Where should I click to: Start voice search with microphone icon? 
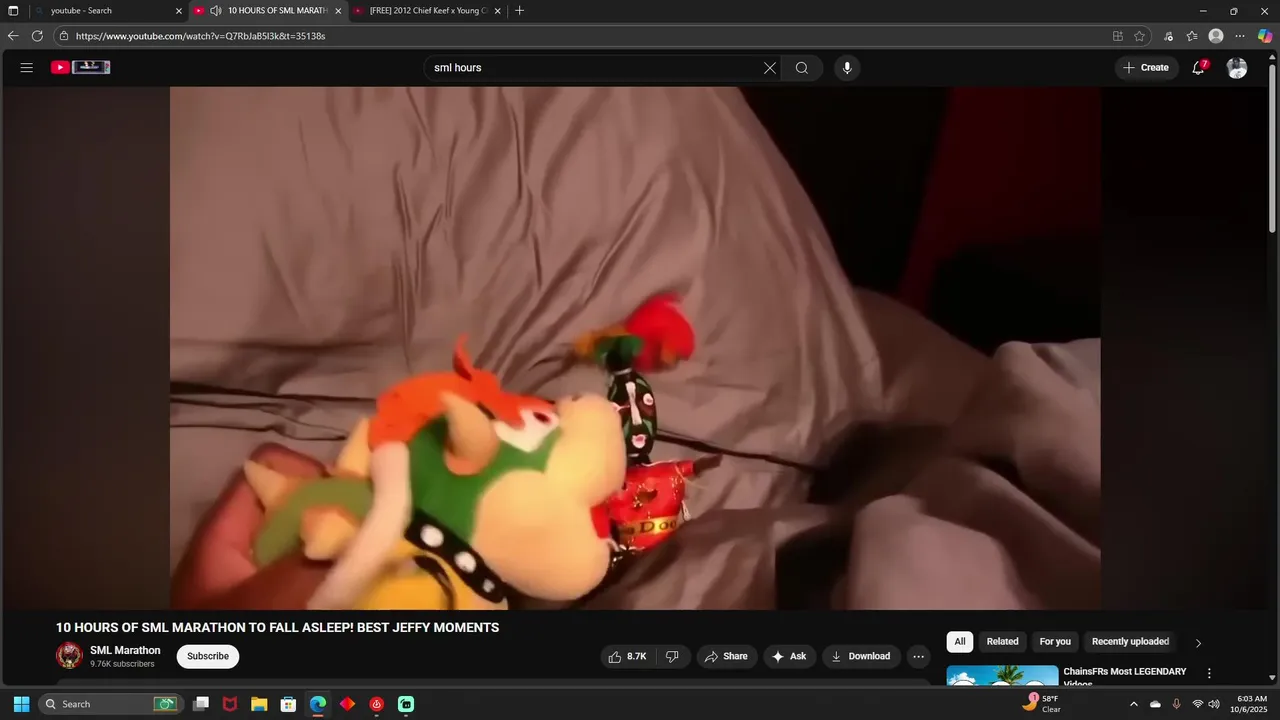coord(847,68)
